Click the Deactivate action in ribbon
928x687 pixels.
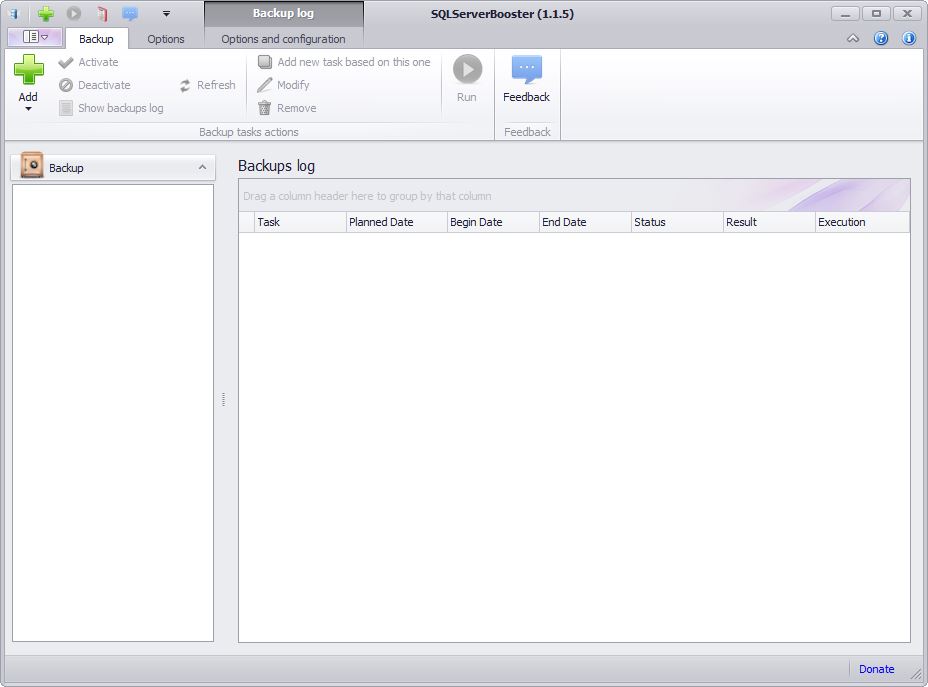pyautogui.click(x=95, y=85)
